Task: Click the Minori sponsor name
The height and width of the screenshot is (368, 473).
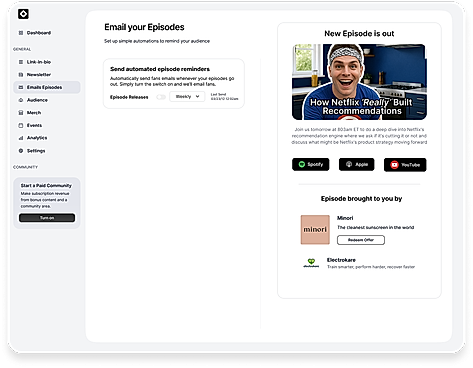Action: [345, 218]
